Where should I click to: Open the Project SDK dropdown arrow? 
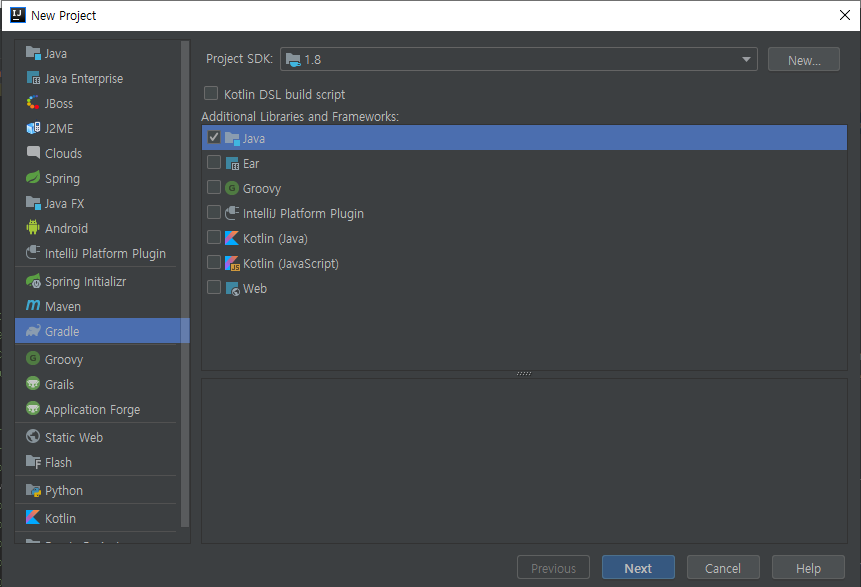click(746, 59)
